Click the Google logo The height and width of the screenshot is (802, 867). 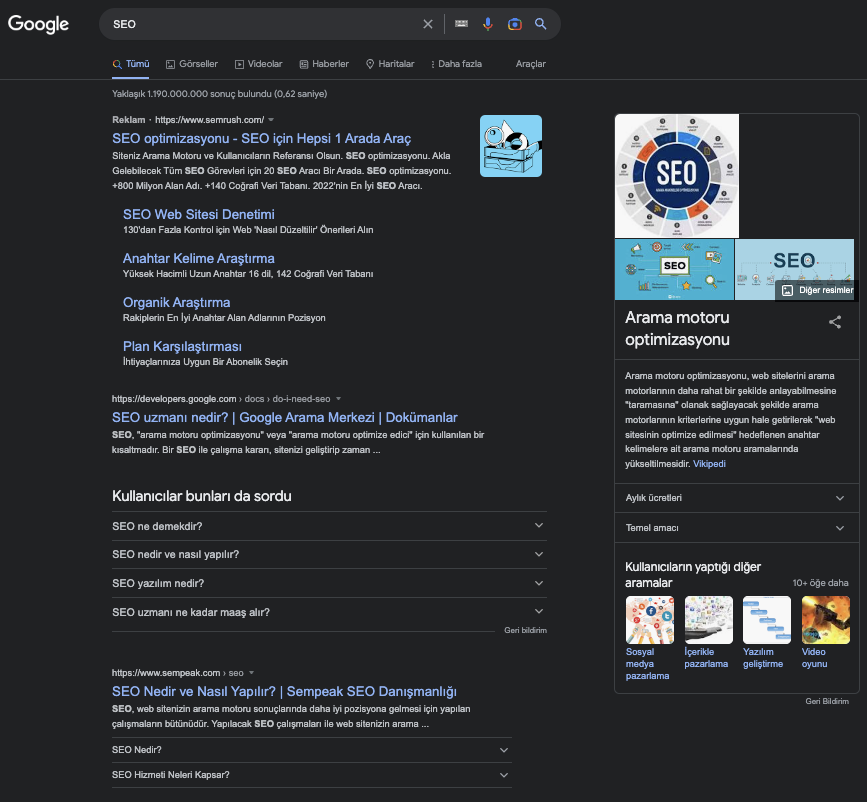coord(39,24)
